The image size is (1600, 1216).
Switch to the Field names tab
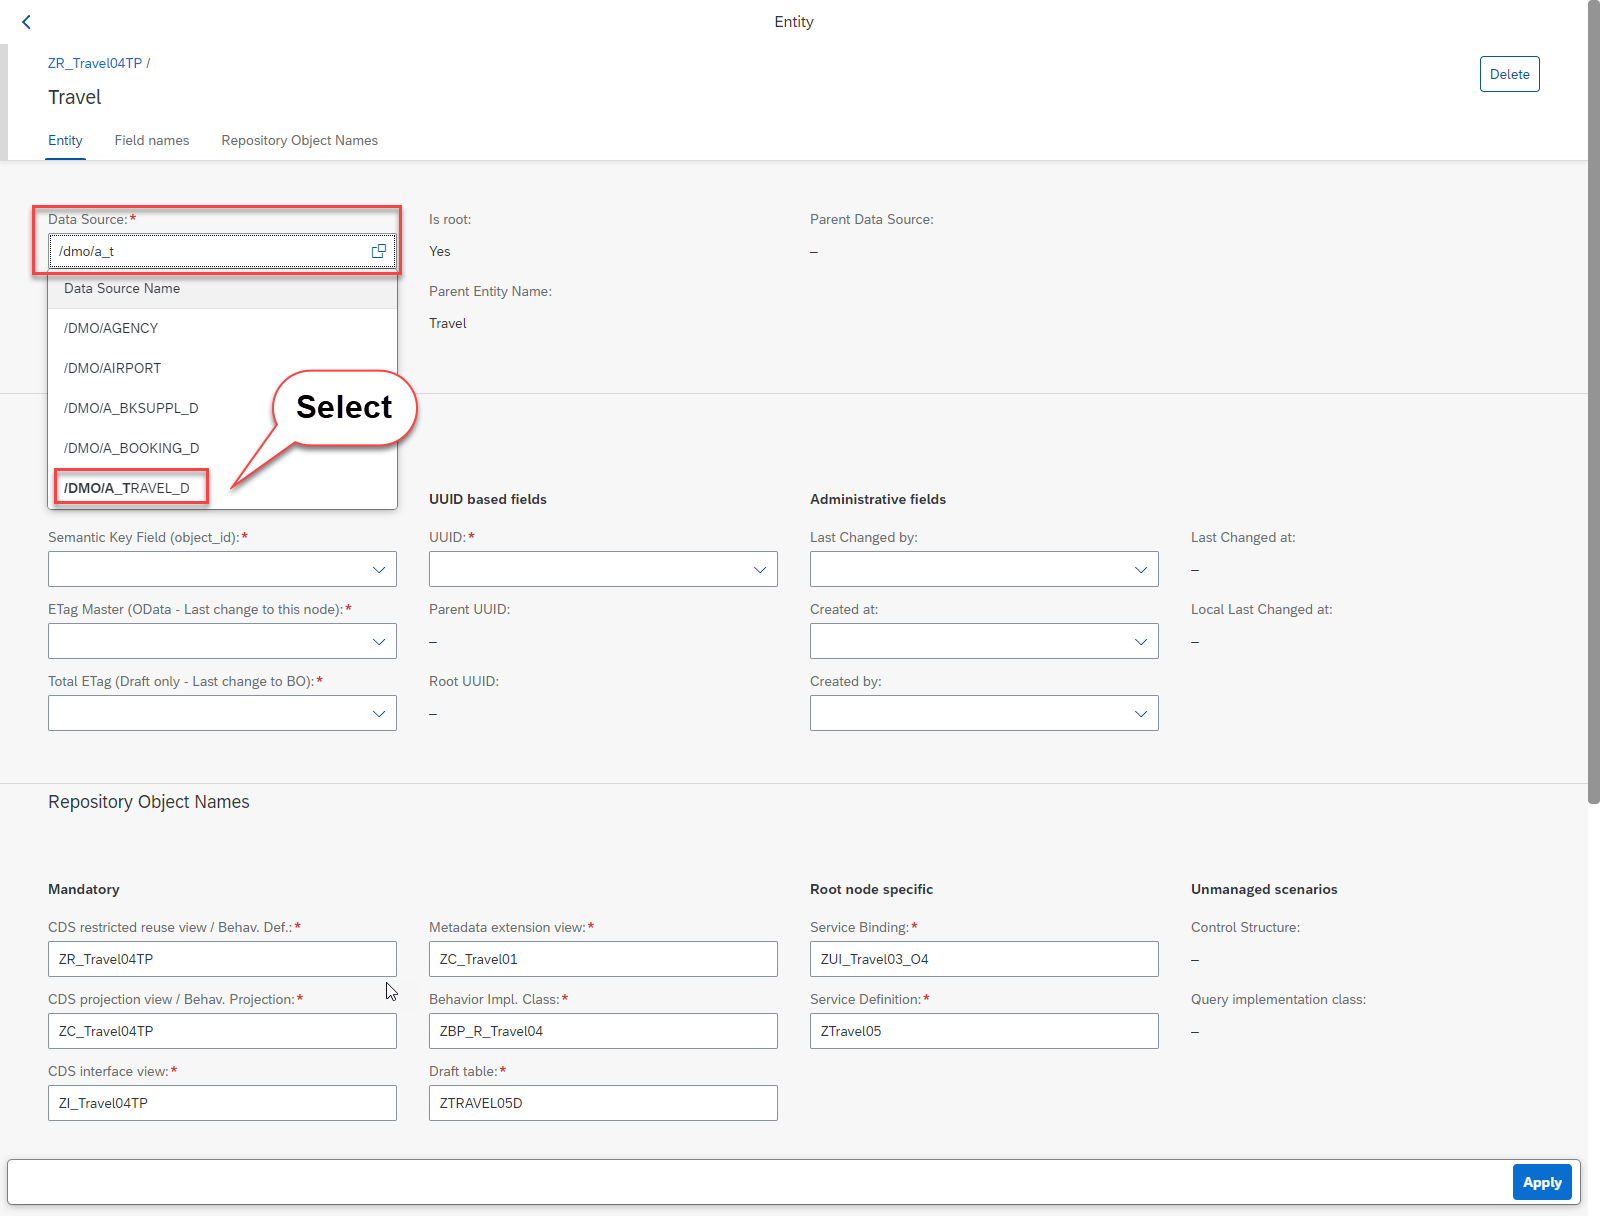152,141
